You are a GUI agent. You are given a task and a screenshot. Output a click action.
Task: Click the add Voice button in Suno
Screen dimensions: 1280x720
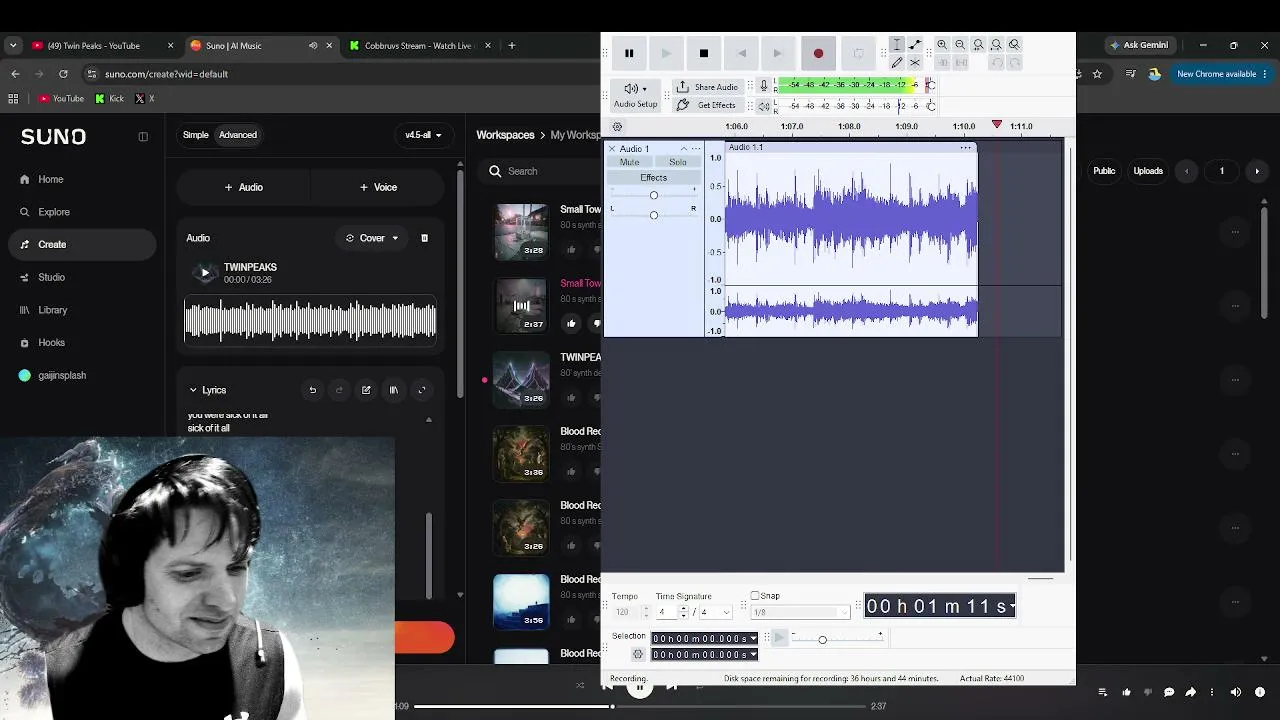point(378,187)
